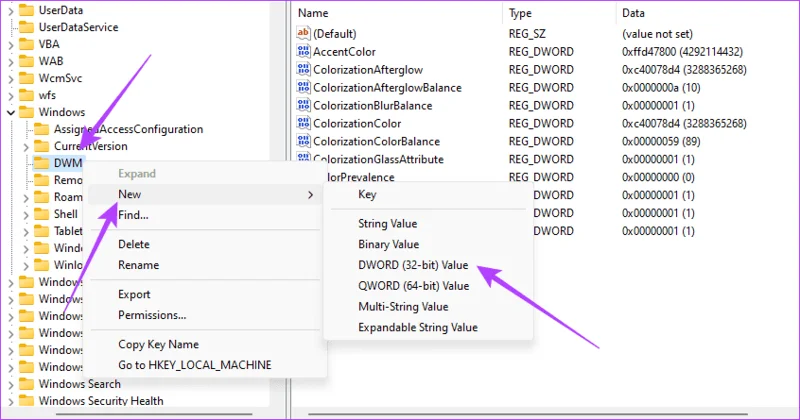Click the DWM folder icon
Image resolution: width=800 pixels, height=420 pixels.
tap(41, 163)
